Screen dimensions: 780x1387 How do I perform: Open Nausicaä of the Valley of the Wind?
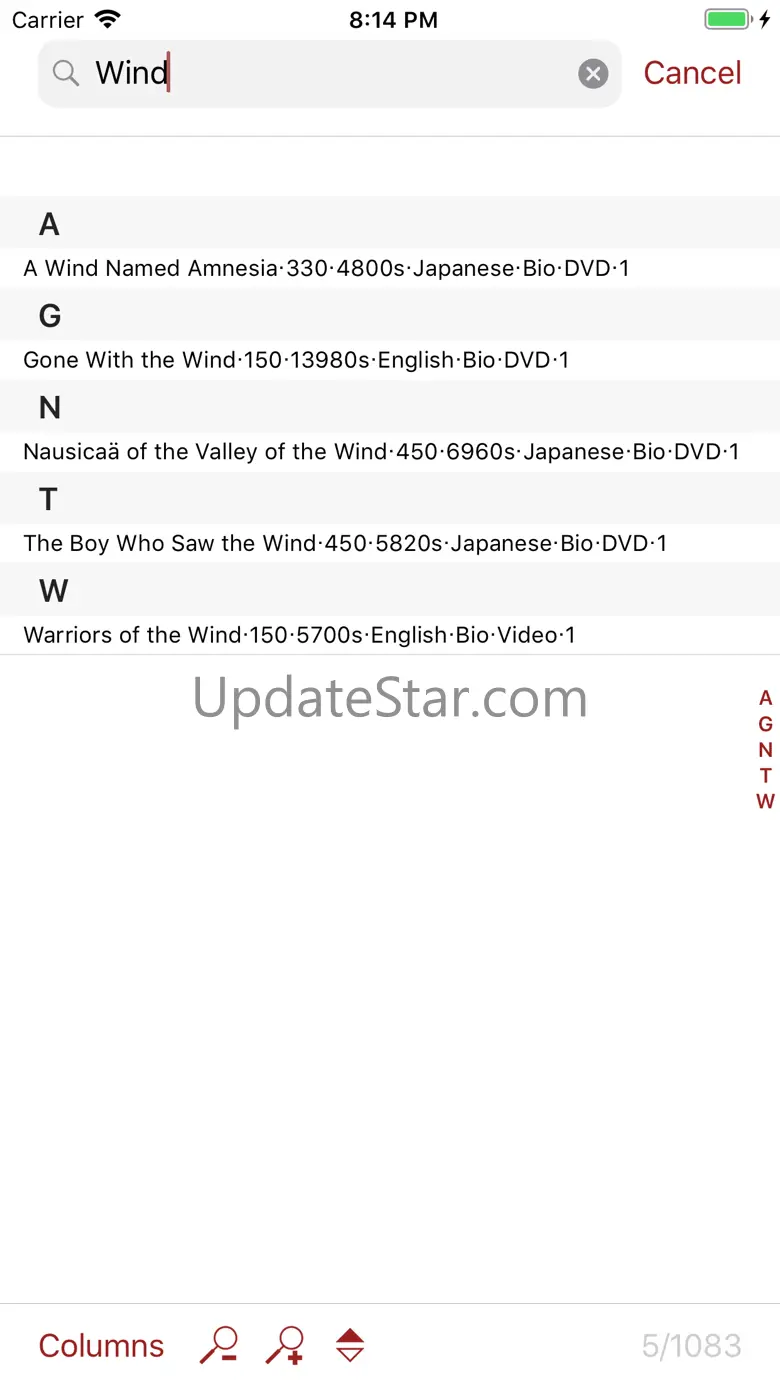390,452
